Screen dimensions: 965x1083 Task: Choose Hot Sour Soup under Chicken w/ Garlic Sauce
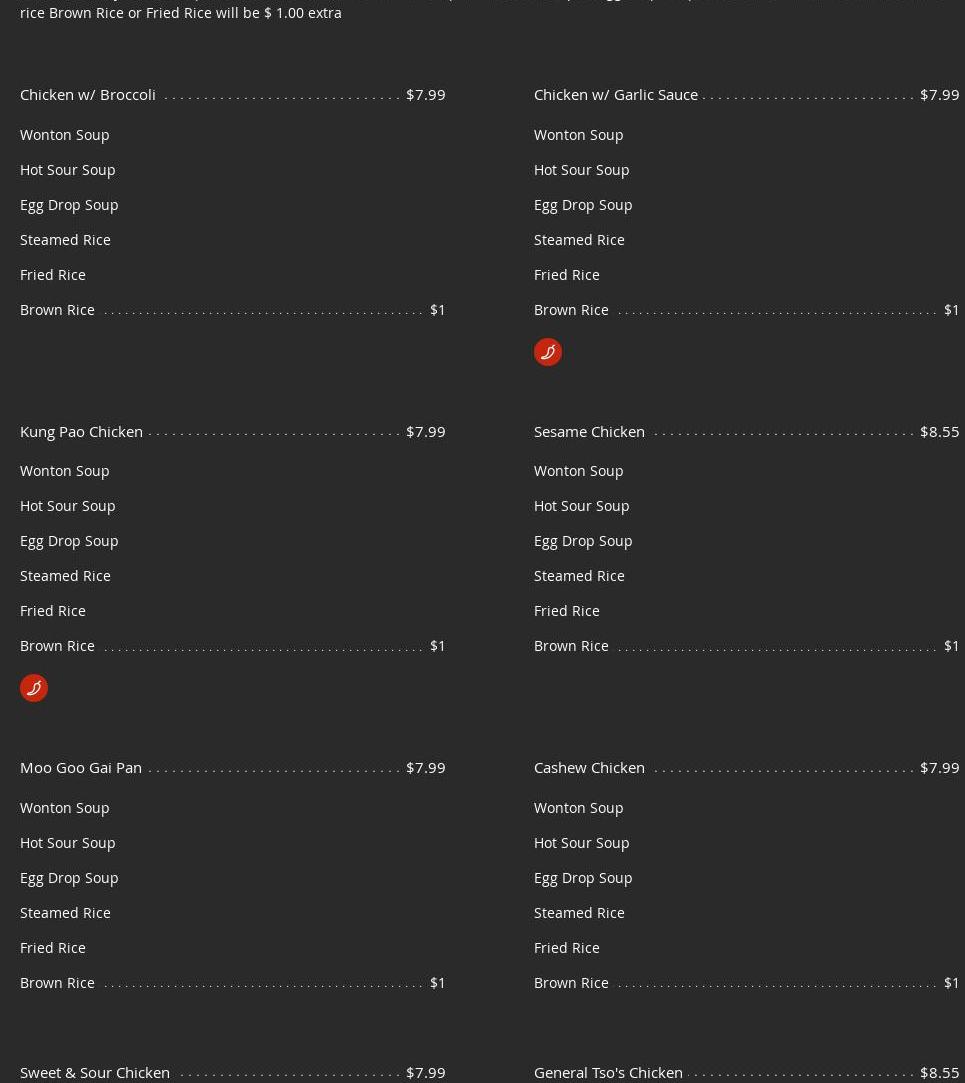(x=581, y=169)
